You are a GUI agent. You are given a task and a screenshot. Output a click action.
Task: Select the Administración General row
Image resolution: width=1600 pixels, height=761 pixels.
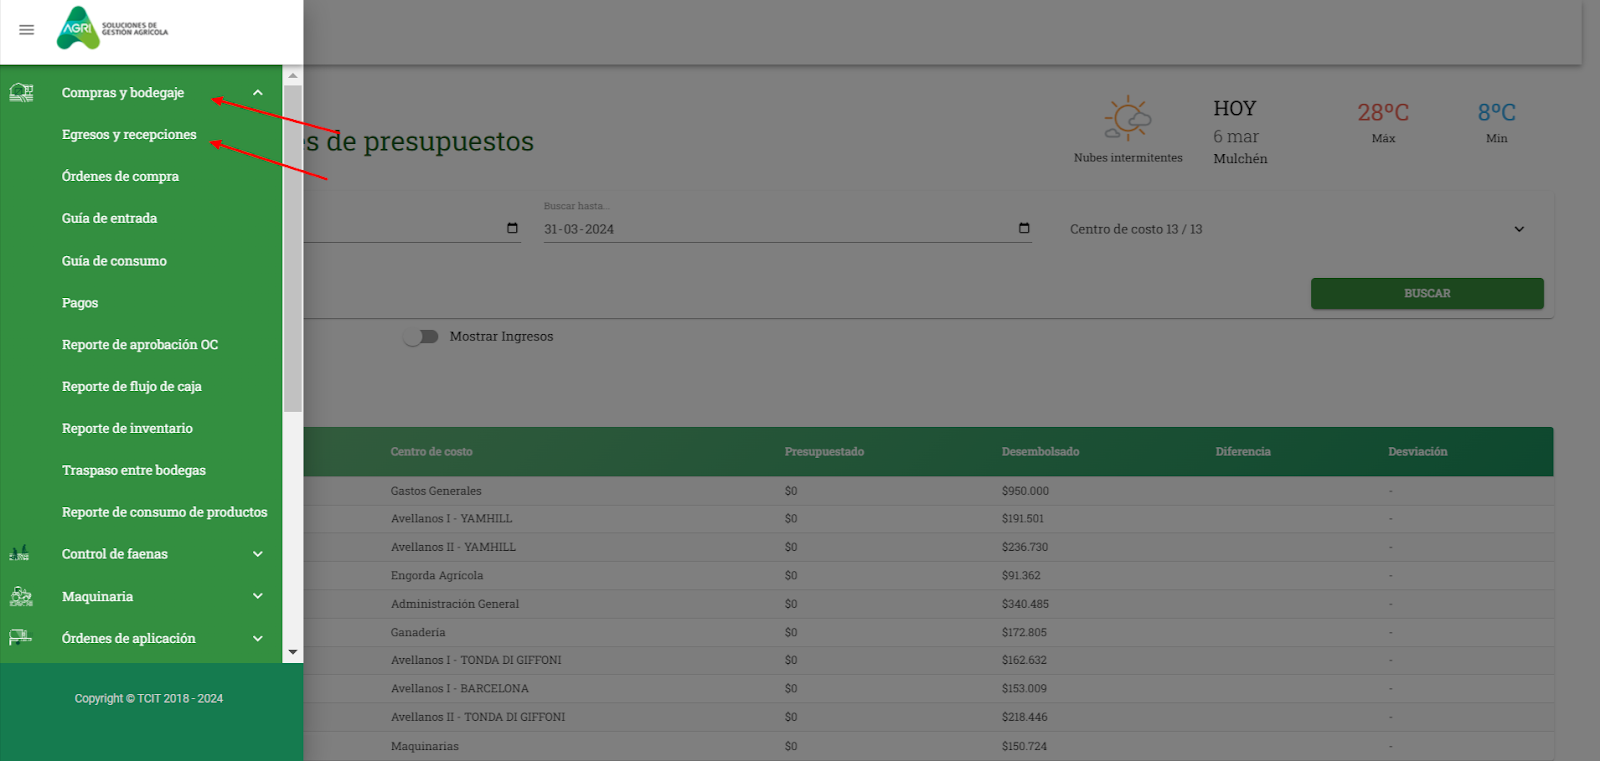(x=928, y=604)
